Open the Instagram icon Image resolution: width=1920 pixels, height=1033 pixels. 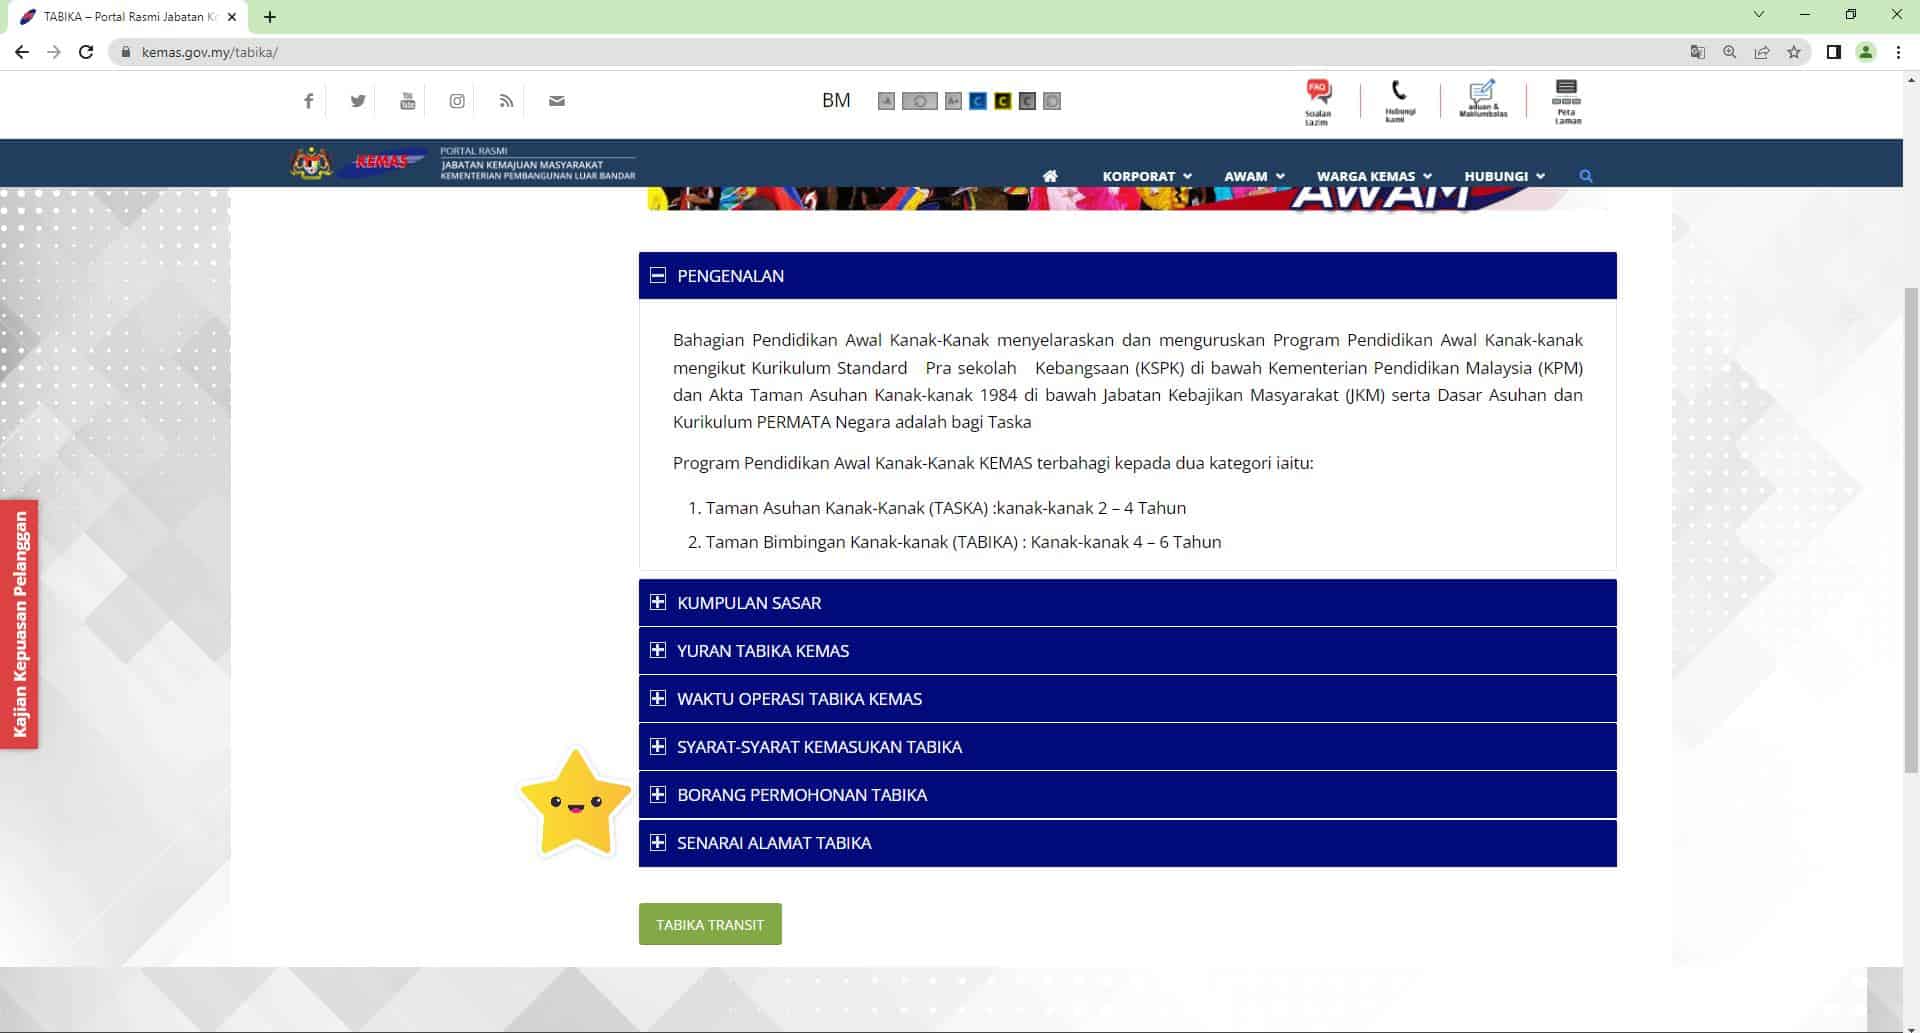click(x=457, y=101)
